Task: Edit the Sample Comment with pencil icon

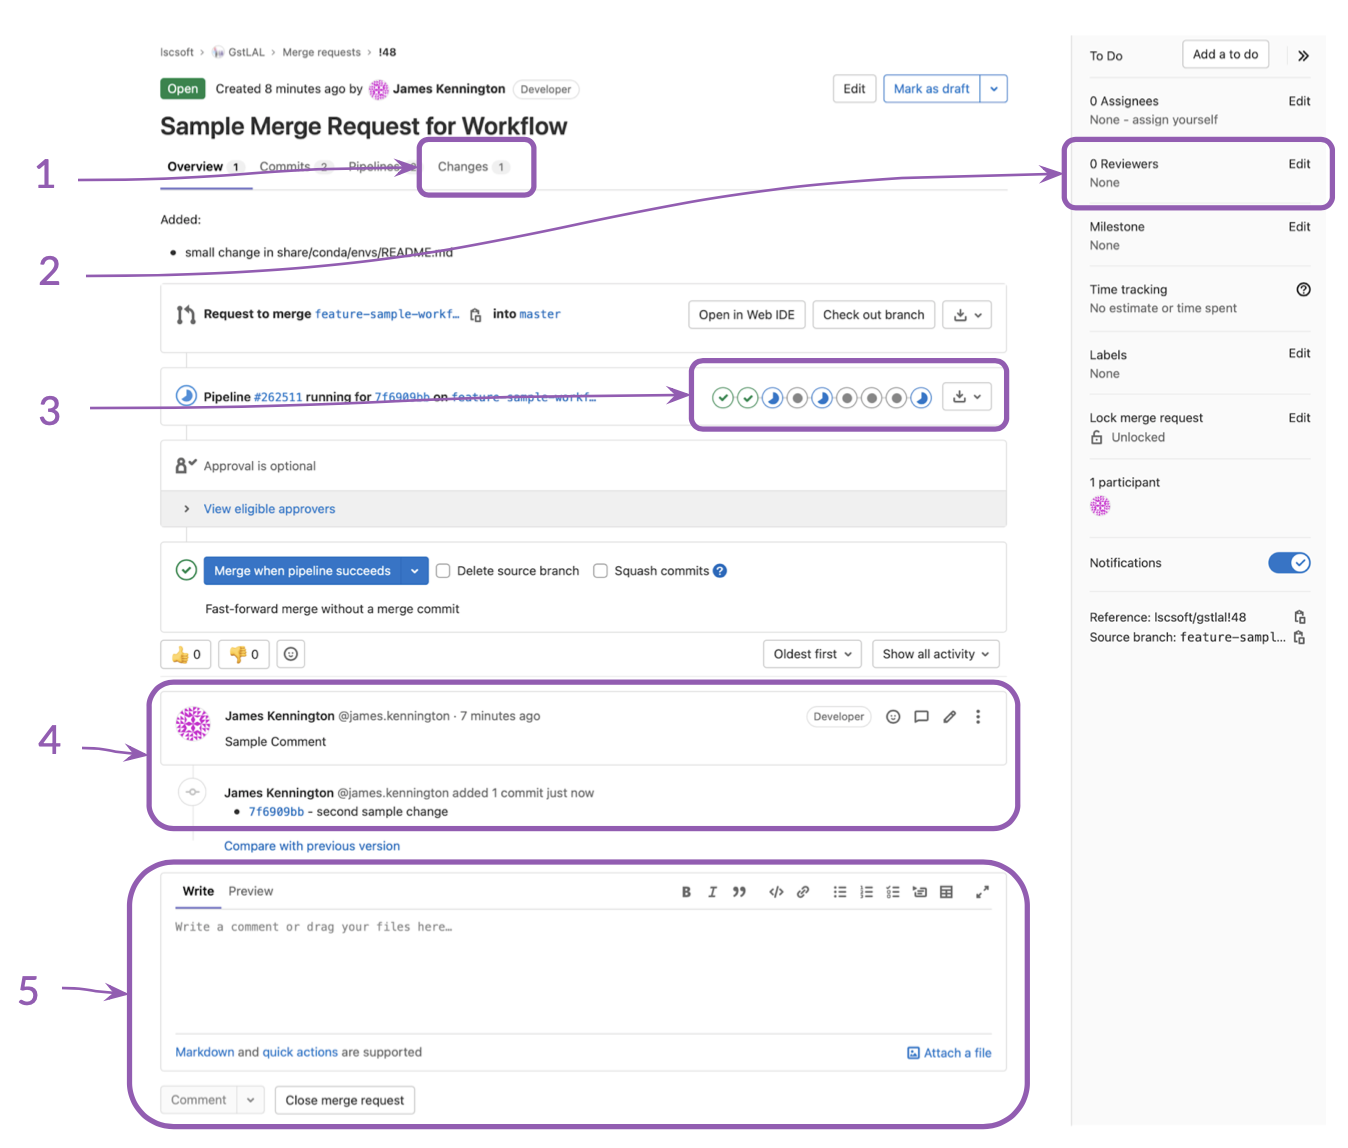Action: (950, 716)
